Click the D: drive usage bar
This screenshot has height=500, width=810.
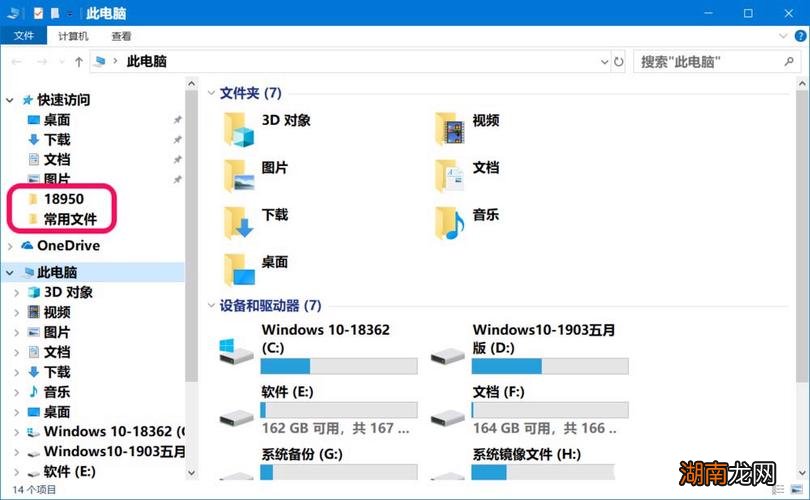click(x=550, y=366)
